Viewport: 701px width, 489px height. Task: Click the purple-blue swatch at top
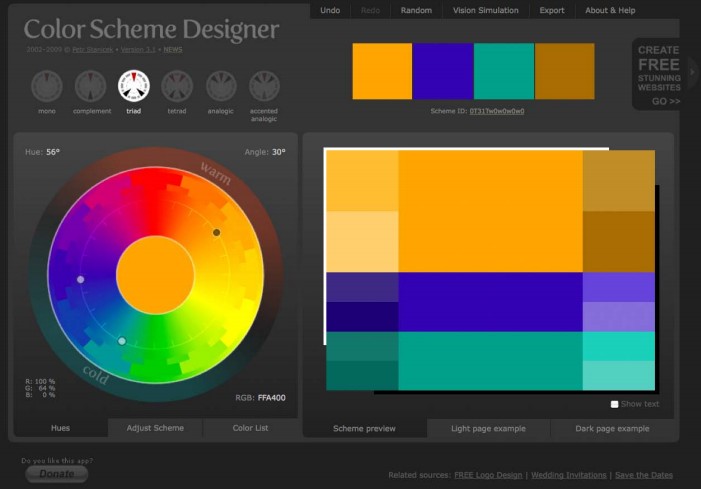pyautogui.click(x=443, y=71)
